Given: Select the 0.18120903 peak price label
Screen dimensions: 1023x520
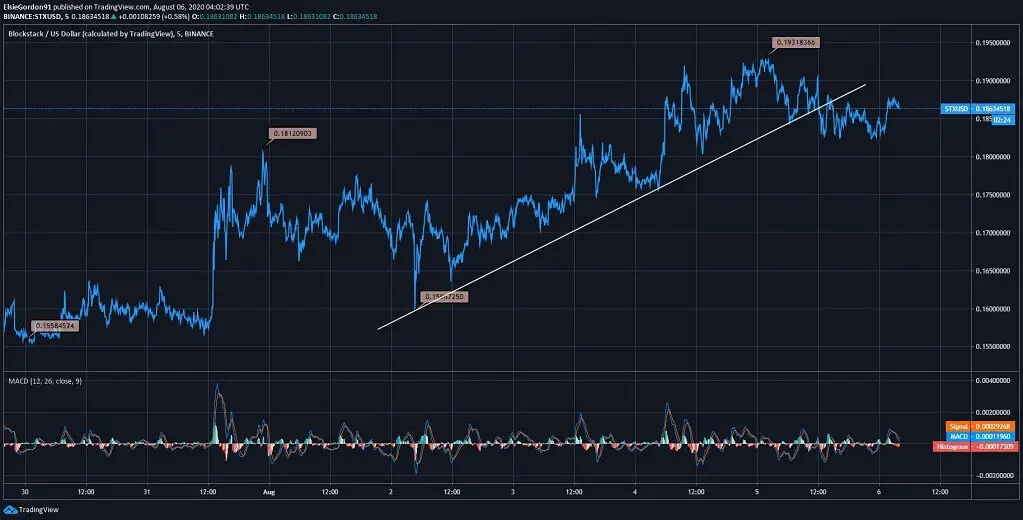Looking at the screenshot, I should click(293, 133).
